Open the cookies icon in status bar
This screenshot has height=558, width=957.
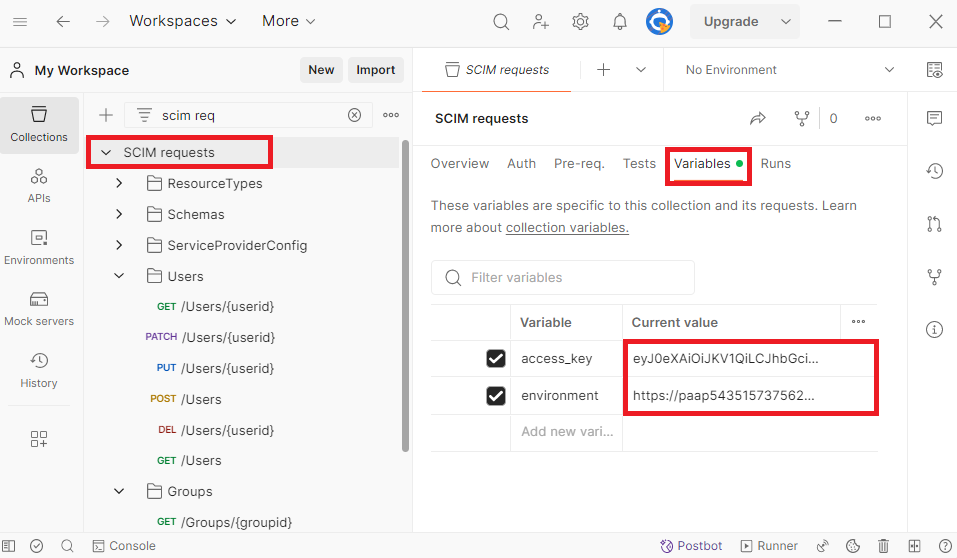853,546
